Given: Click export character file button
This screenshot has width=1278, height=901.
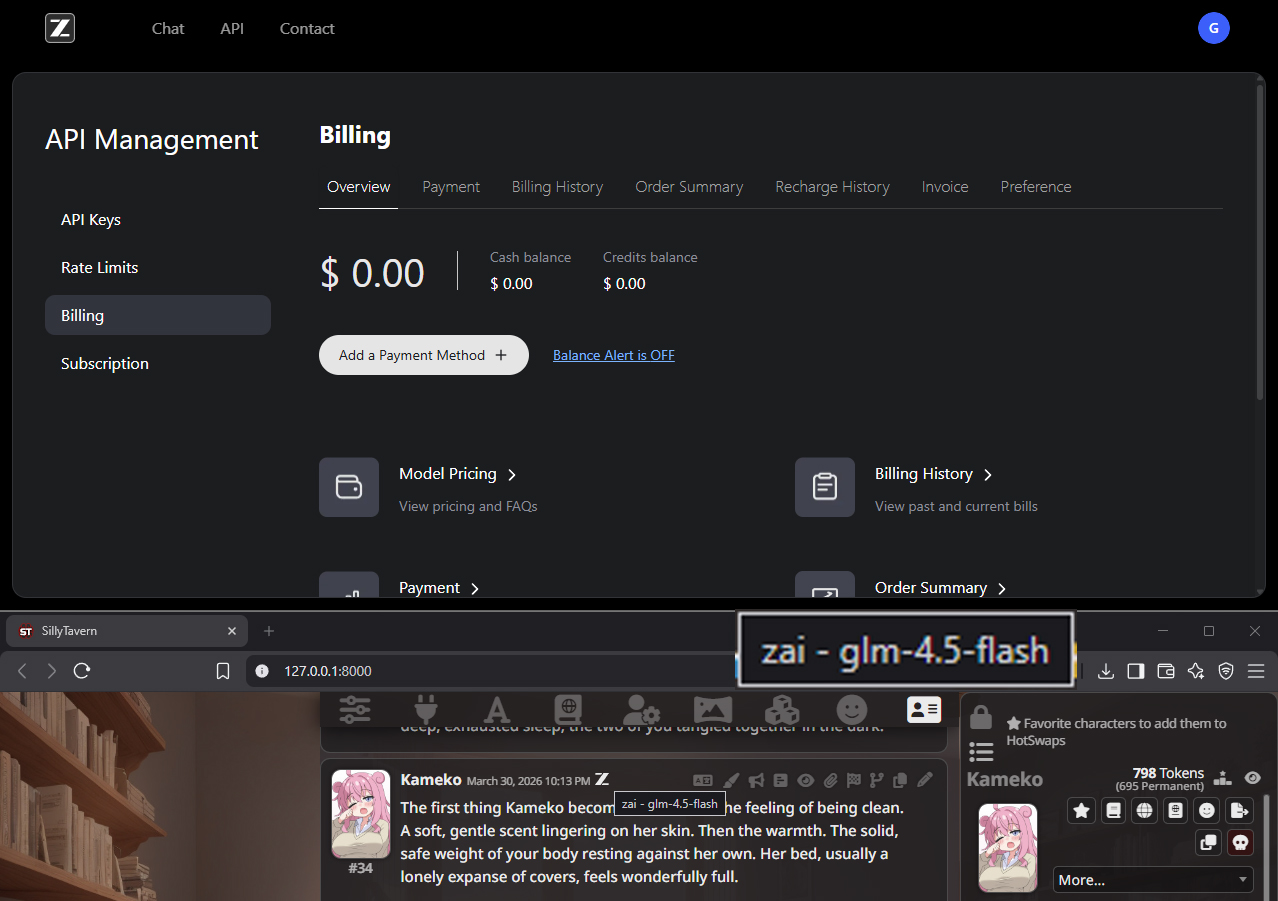Looking at the screenshot, I should click(1240, 811).
